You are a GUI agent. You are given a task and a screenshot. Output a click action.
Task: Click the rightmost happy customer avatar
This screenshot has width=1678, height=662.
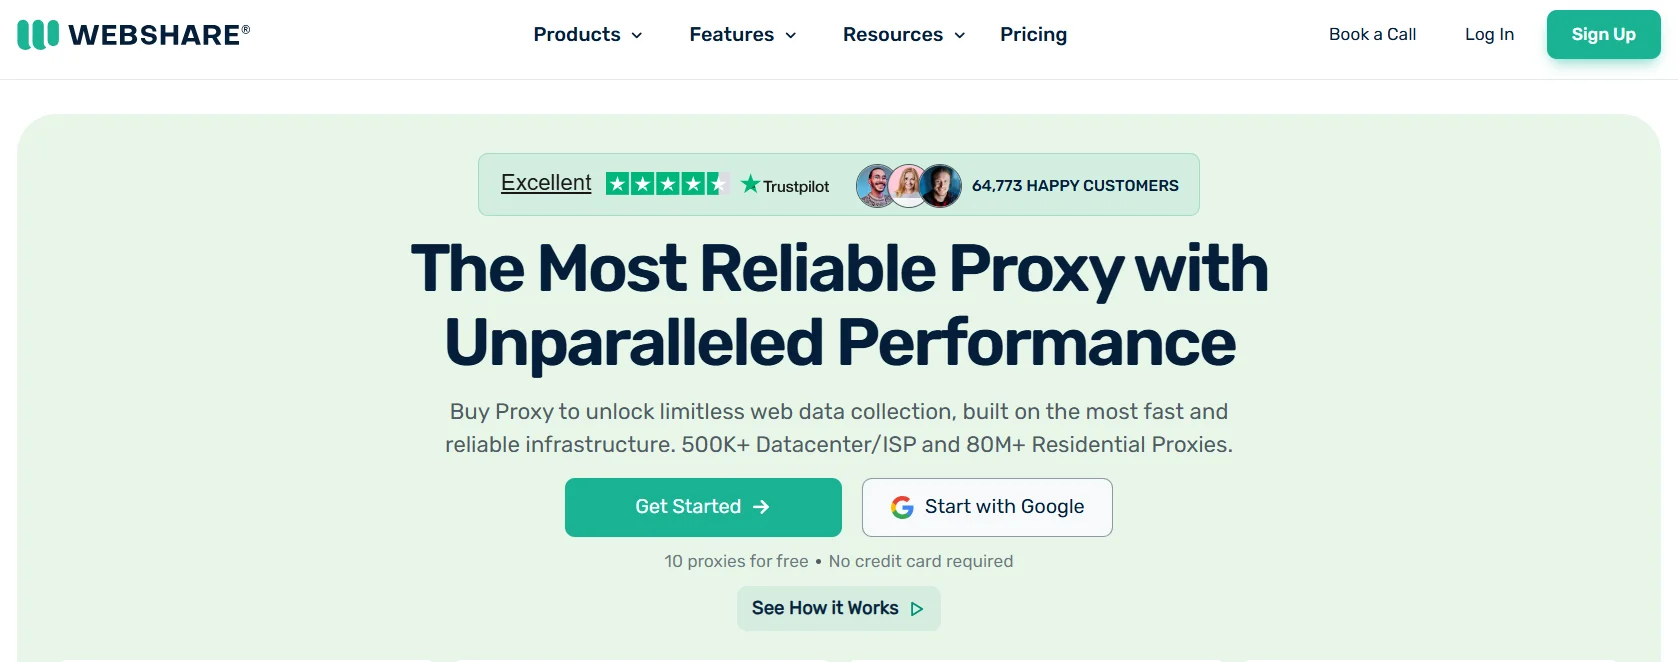[941, 185]
